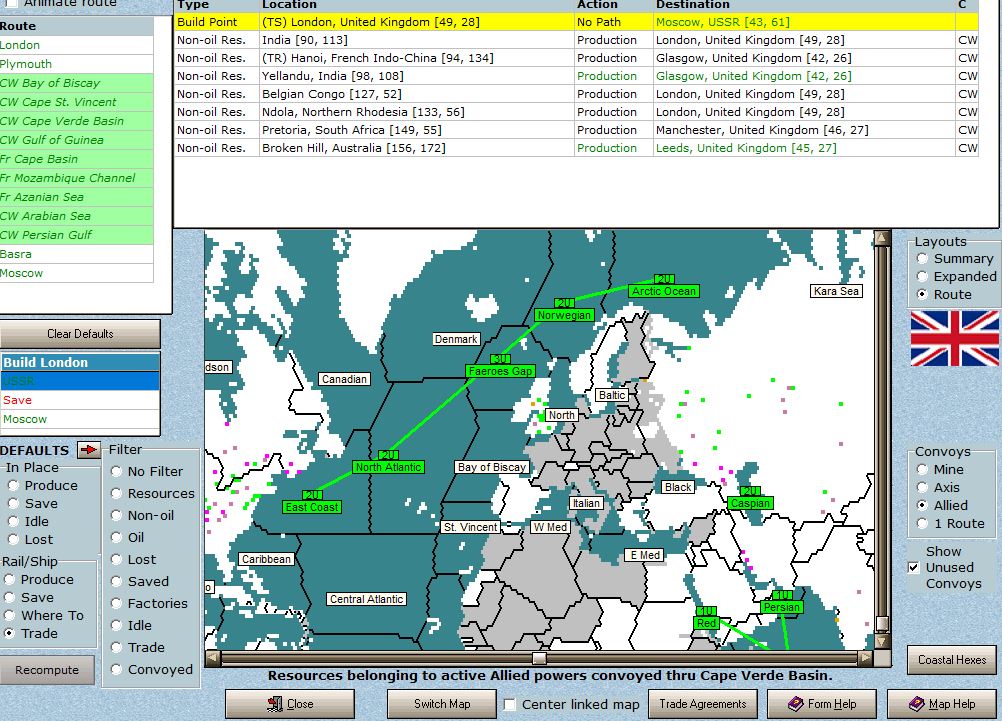Click the Recompute button

47,670
